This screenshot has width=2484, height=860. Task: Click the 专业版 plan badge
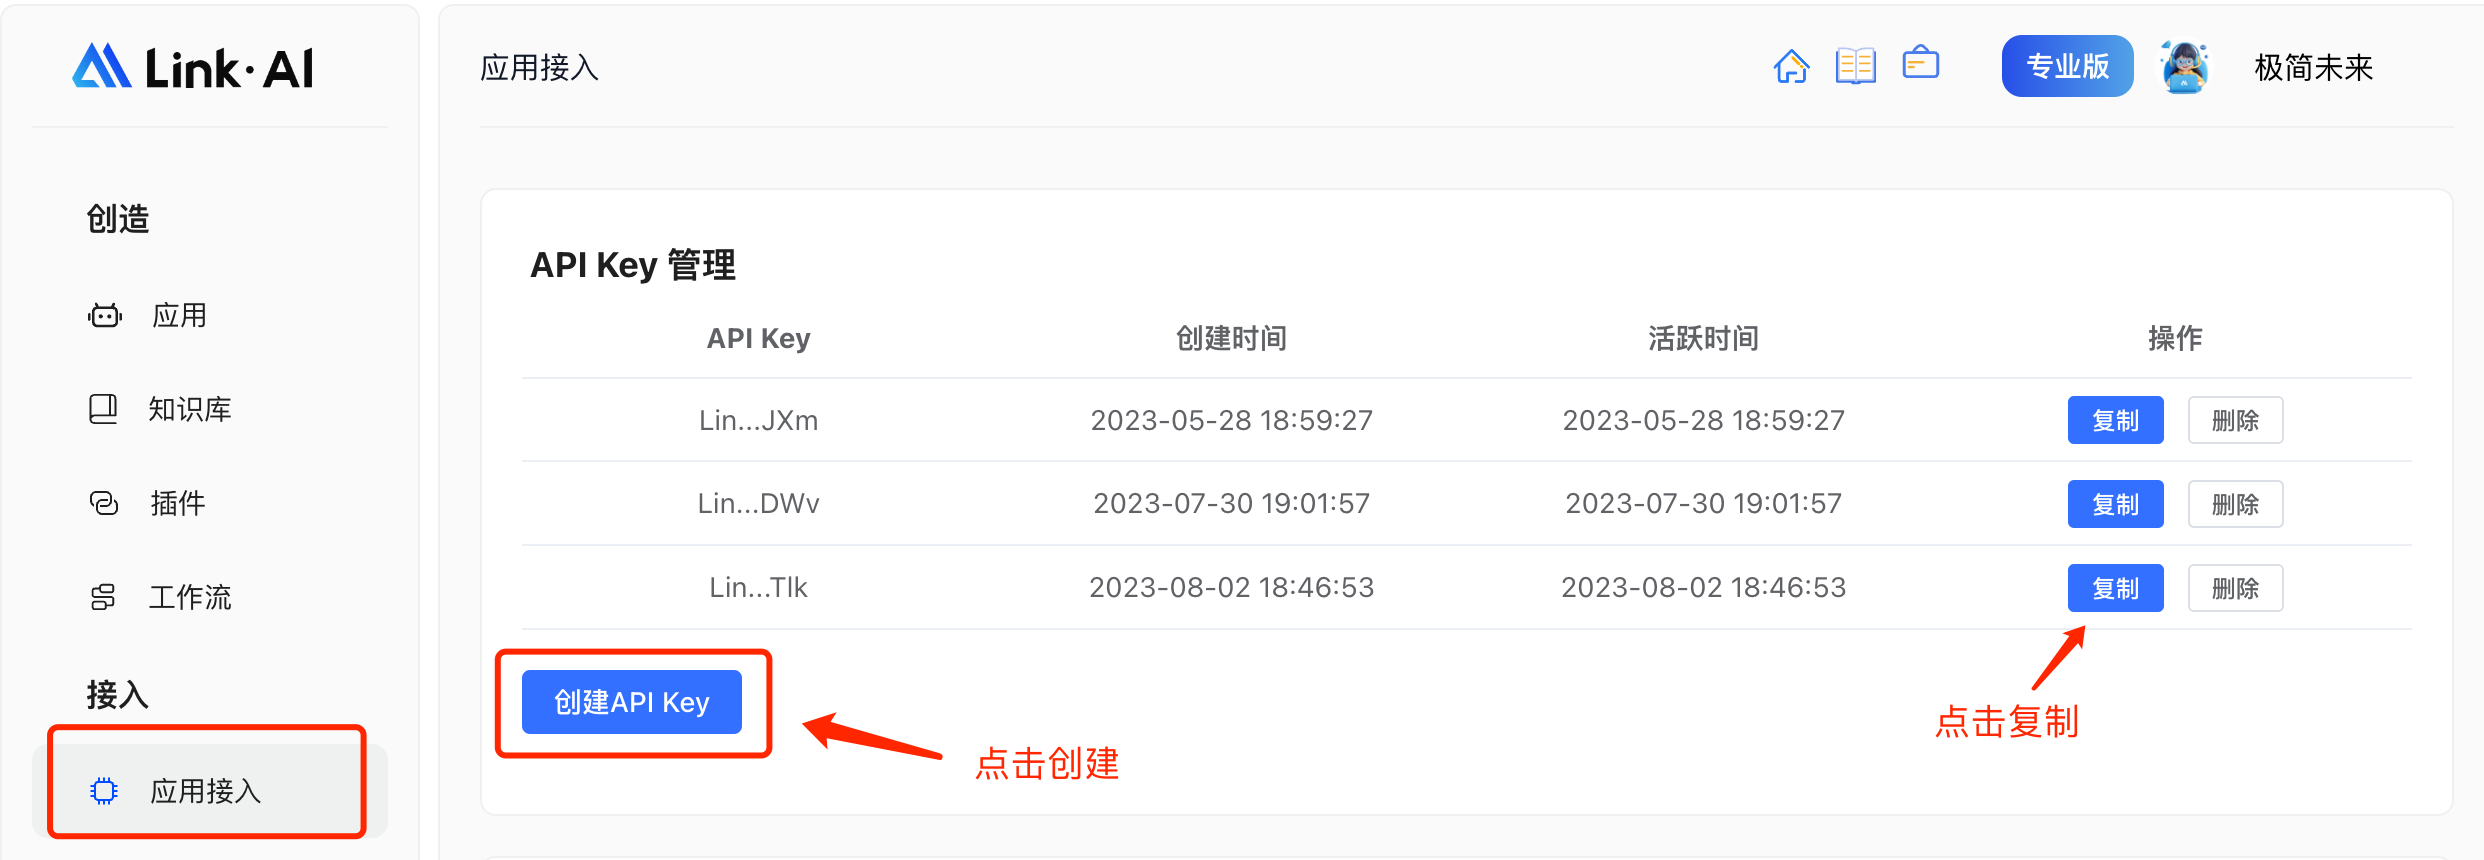pyautogui.click(x=2067, y=67)
